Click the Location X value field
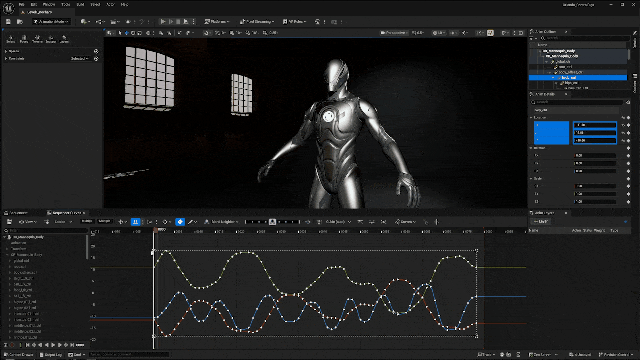 pyautogui.click(x=595, y=125)
